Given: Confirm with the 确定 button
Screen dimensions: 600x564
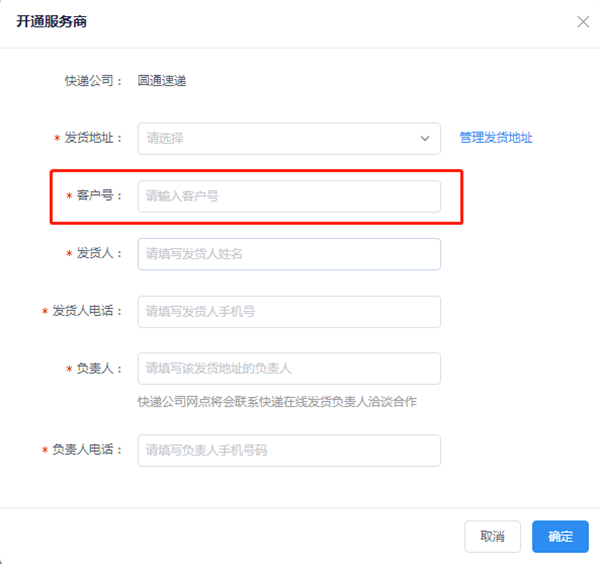Looking at the screenshot, I should [560, 537].
